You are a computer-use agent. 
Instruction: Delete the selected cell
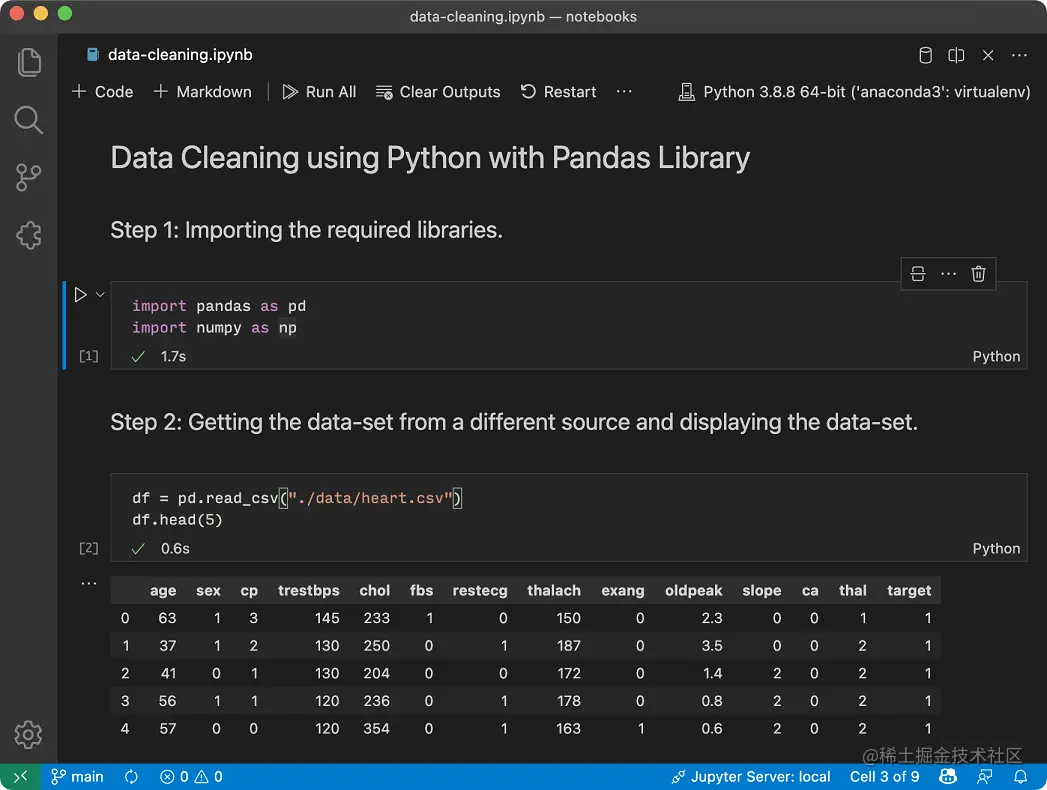(978, 274)
